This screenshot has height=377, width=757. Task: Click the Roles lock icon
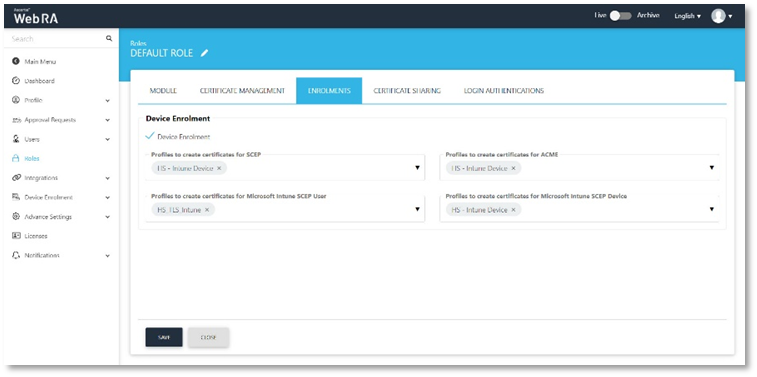15,158
